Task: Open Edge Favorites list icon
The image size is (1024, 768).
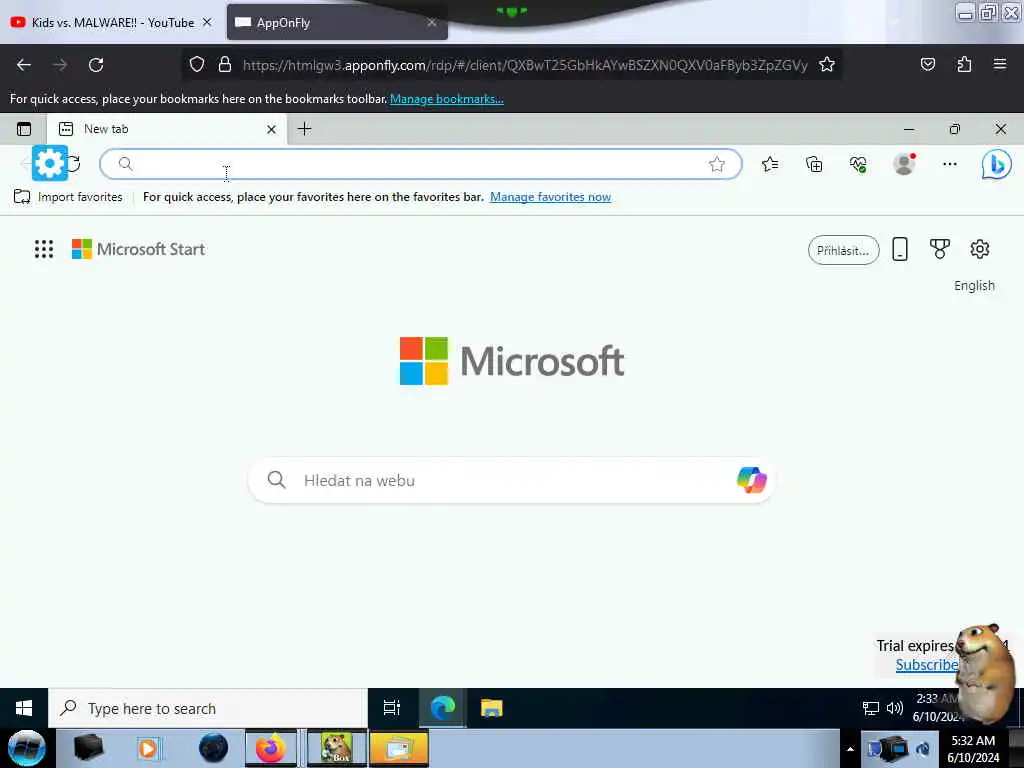Action: coord(770,164)
